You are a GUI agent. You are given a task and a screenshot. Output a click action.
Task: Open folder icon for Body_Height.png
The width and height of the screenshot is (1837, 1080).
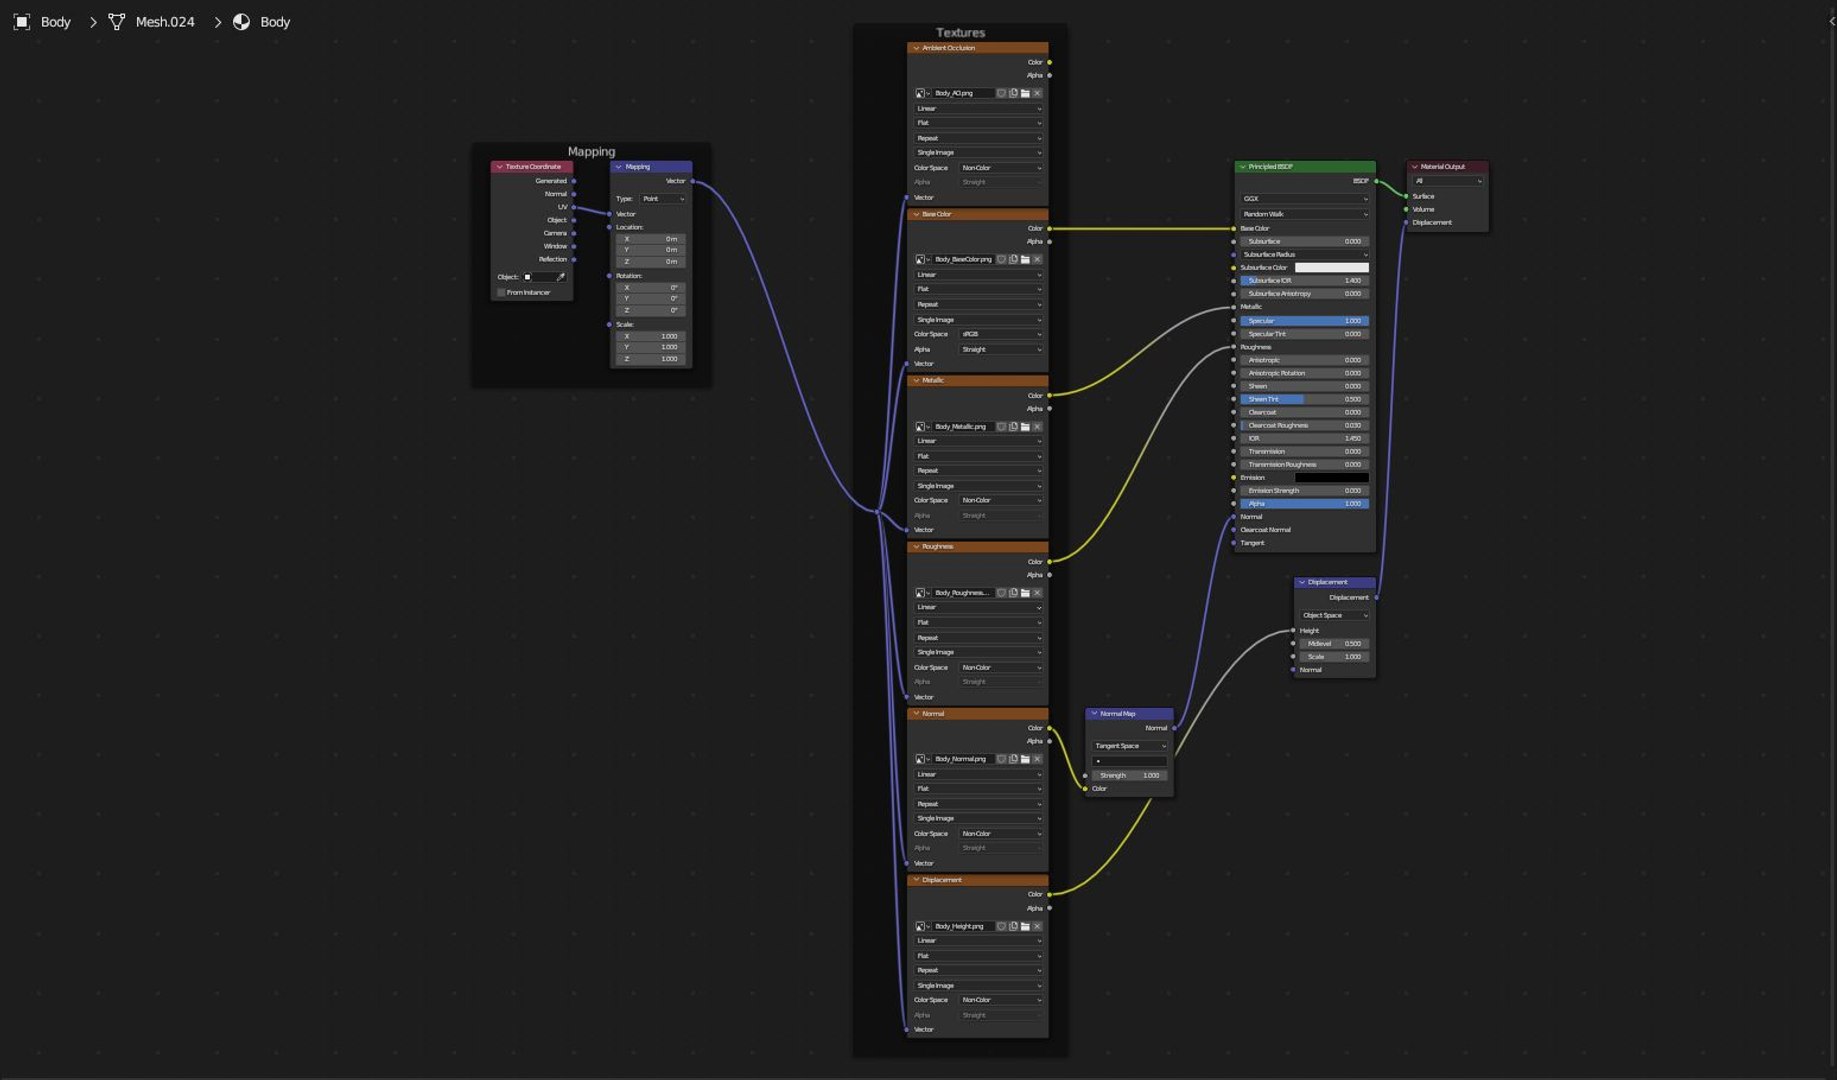click(1025, 926)
